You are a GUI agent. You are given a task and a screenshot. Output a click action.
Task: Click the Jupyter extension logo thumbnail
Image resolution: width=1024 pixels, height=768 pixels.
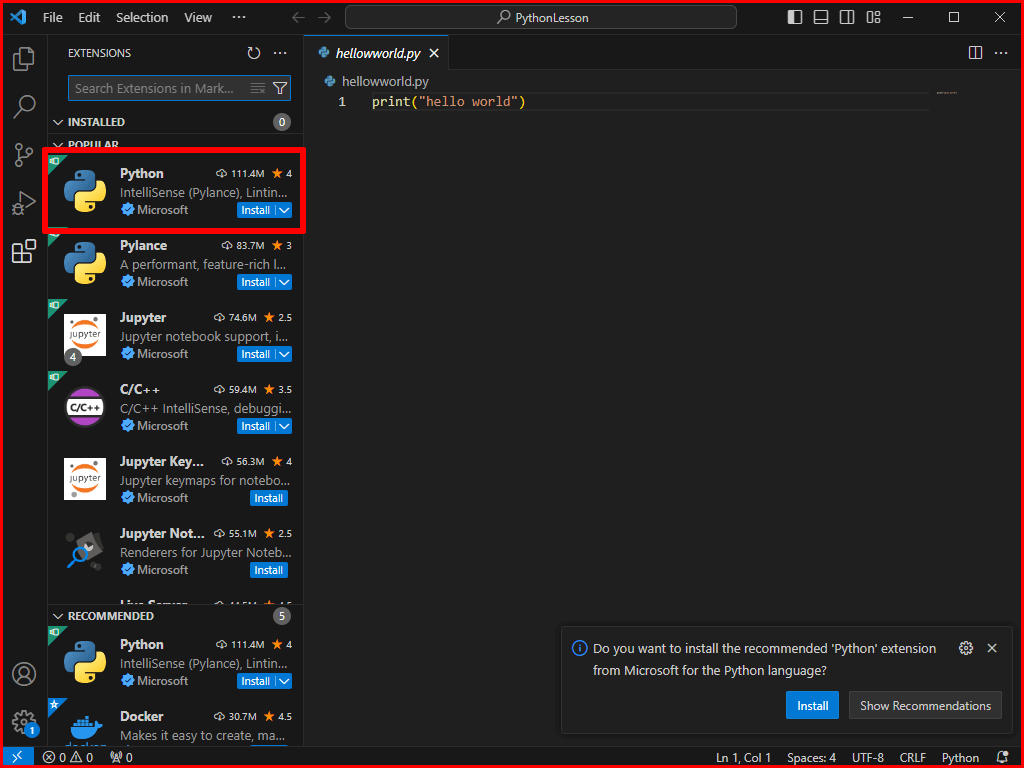pos(85,335)
